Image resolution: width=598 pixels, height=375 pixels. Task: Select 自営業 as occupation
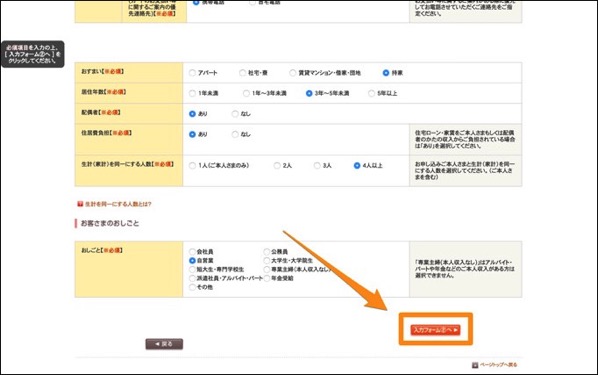[x=192, y=261]
